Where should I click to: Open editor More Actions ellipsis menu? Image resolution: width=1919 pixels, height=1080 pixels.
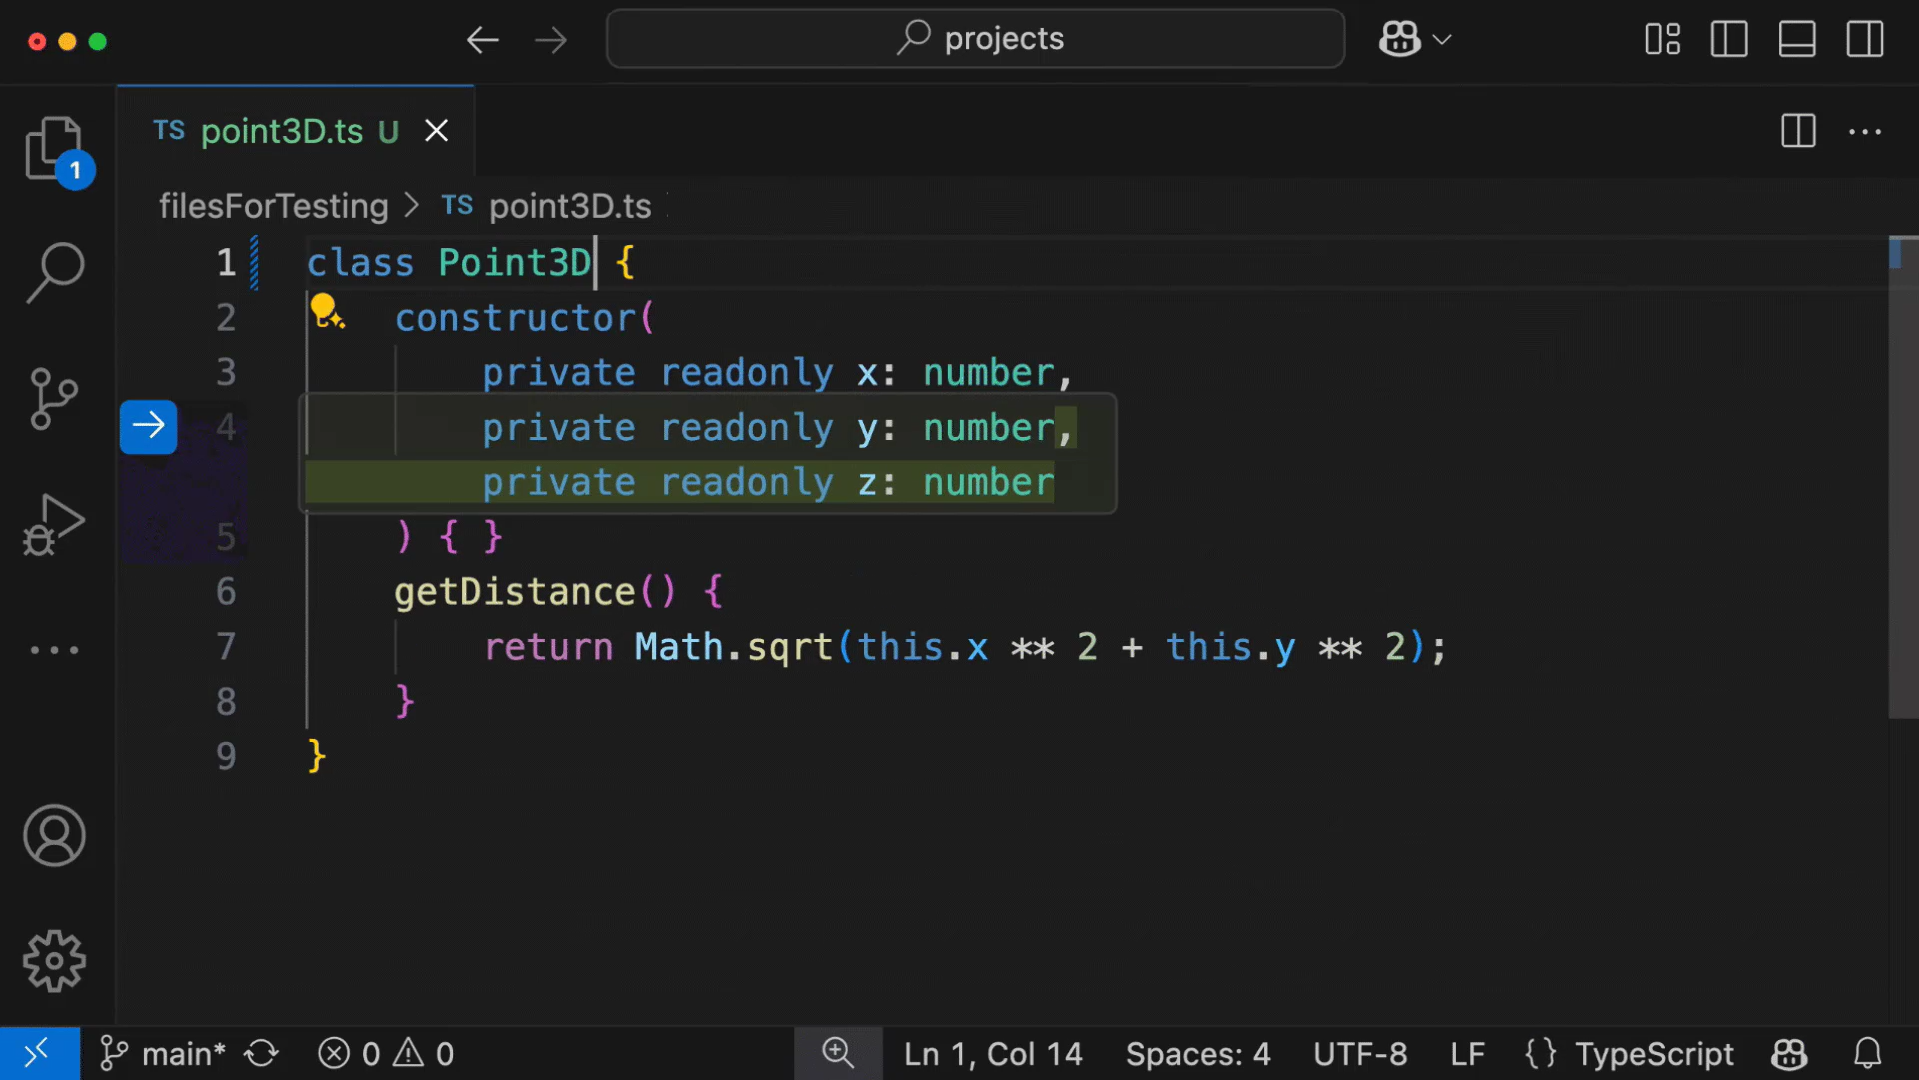1864,131
